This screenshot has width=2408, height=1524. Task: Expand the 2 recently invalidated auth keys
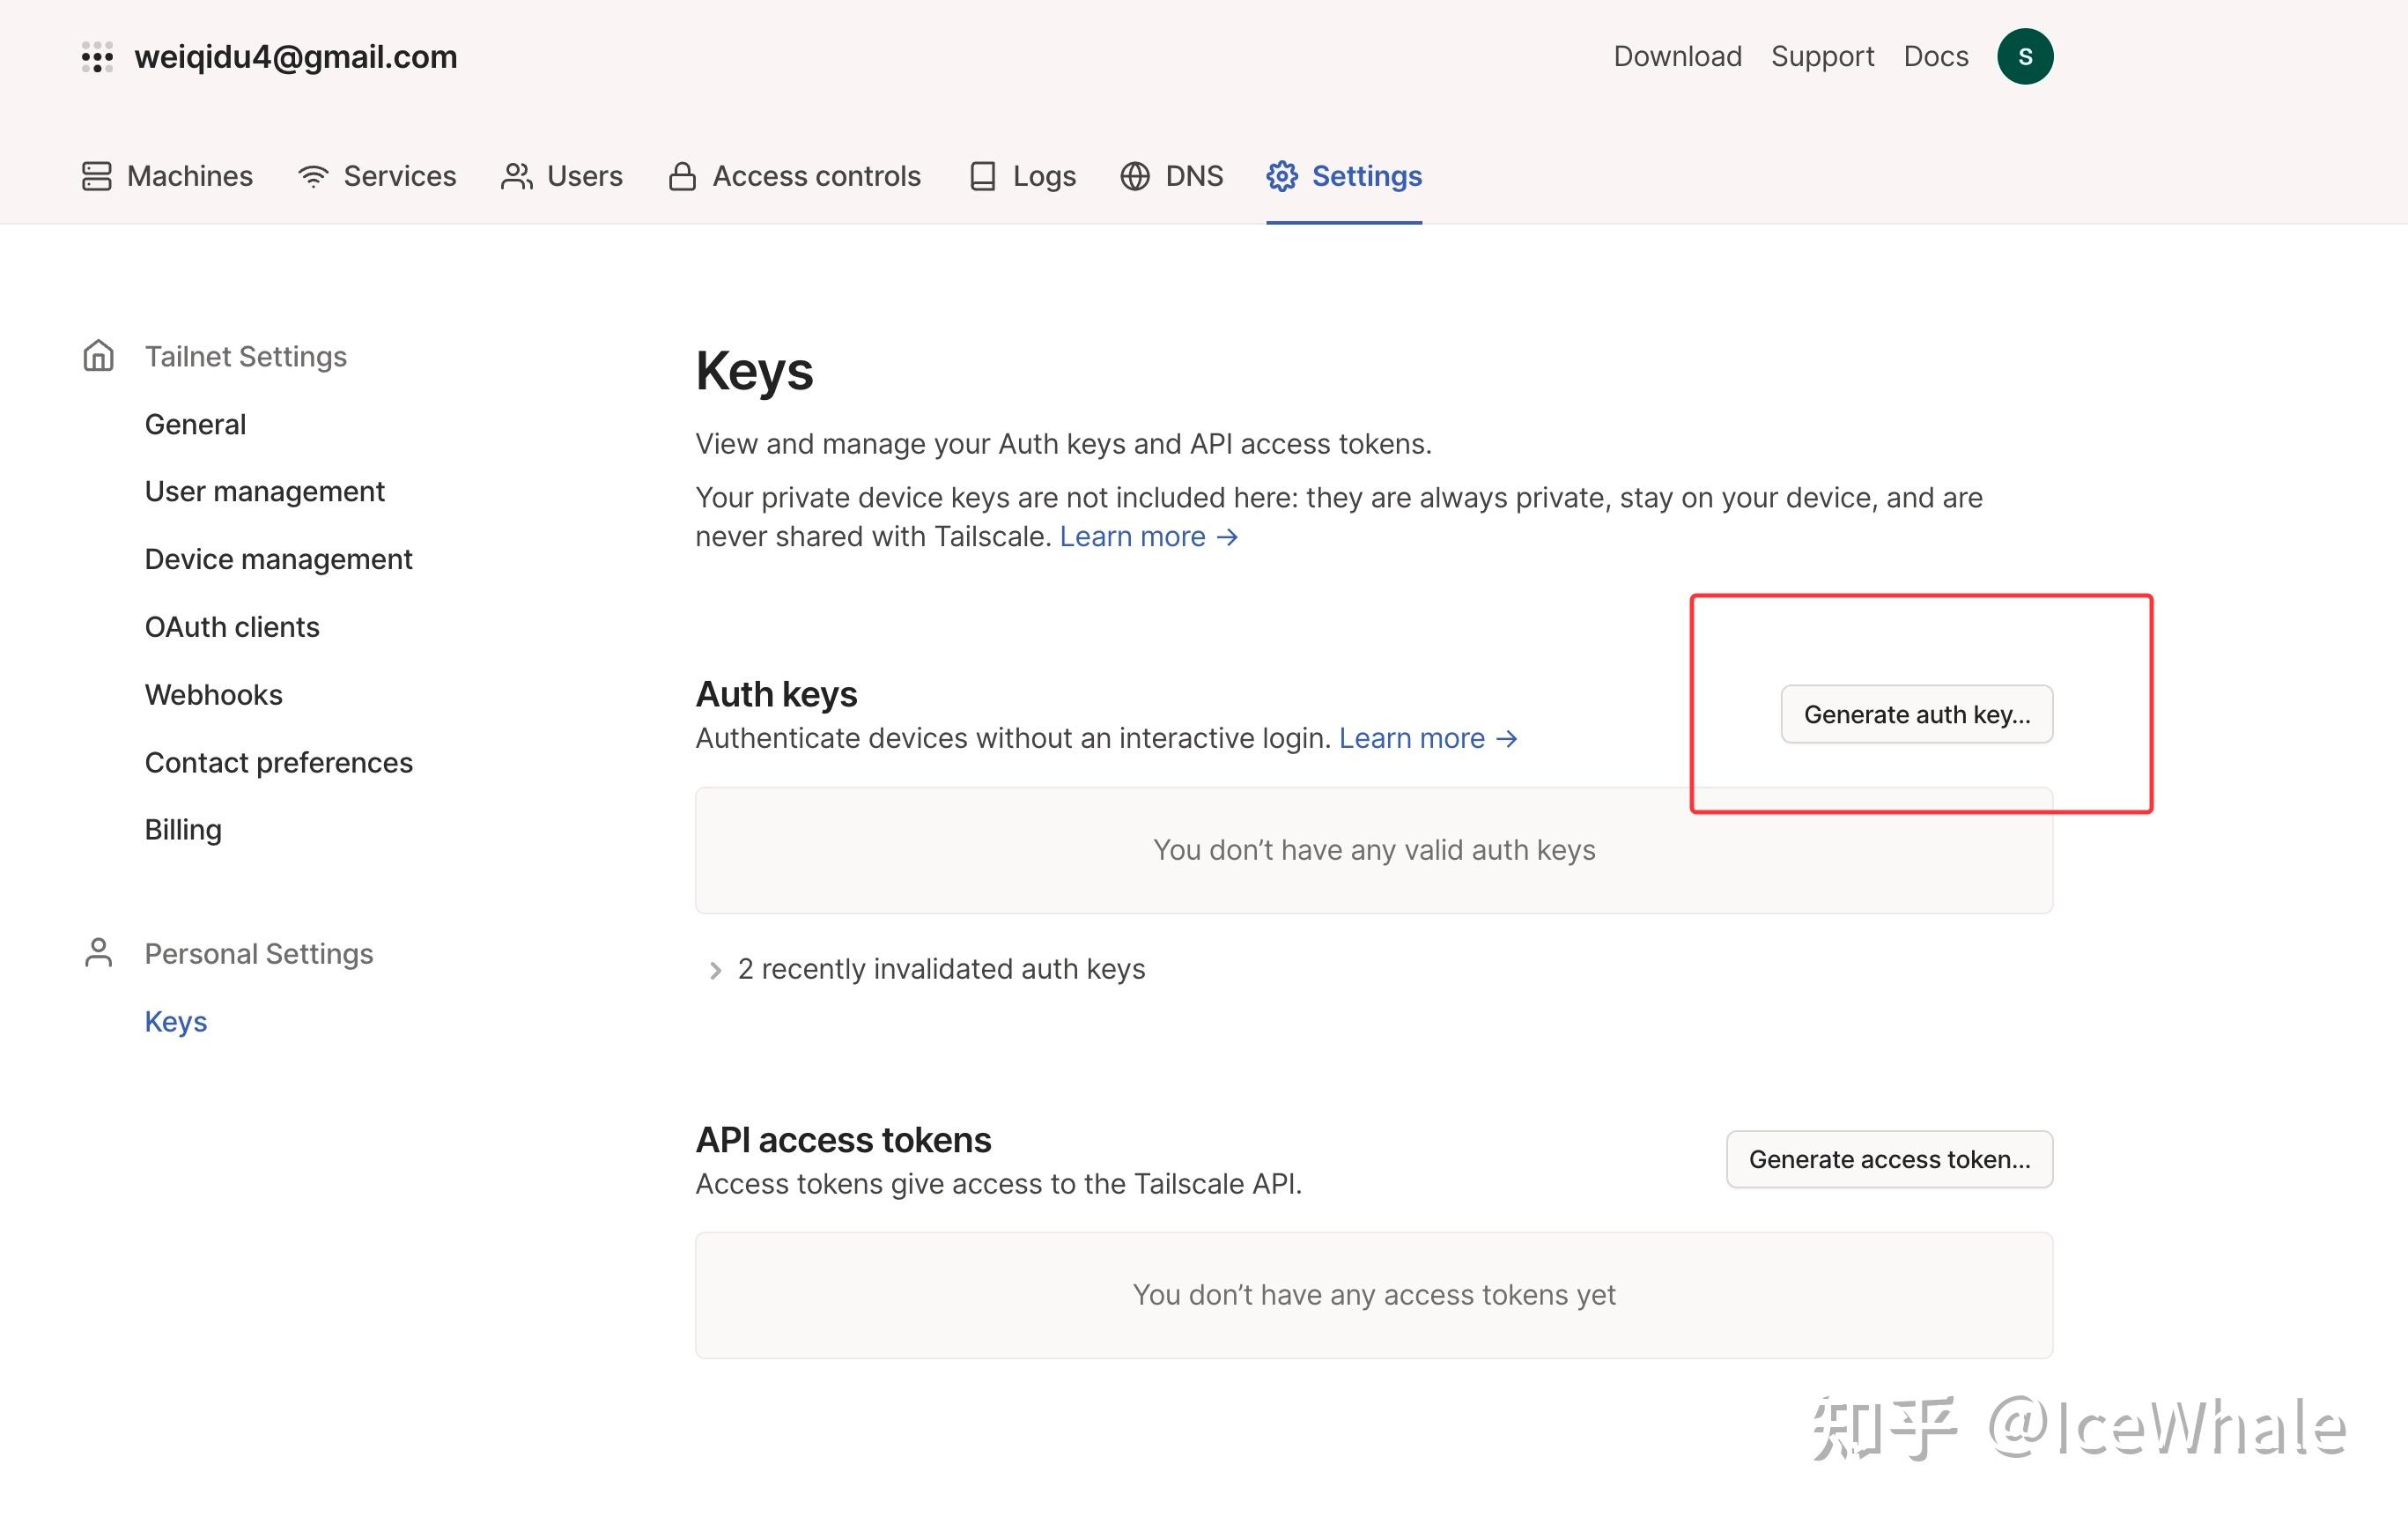[941, 968]
